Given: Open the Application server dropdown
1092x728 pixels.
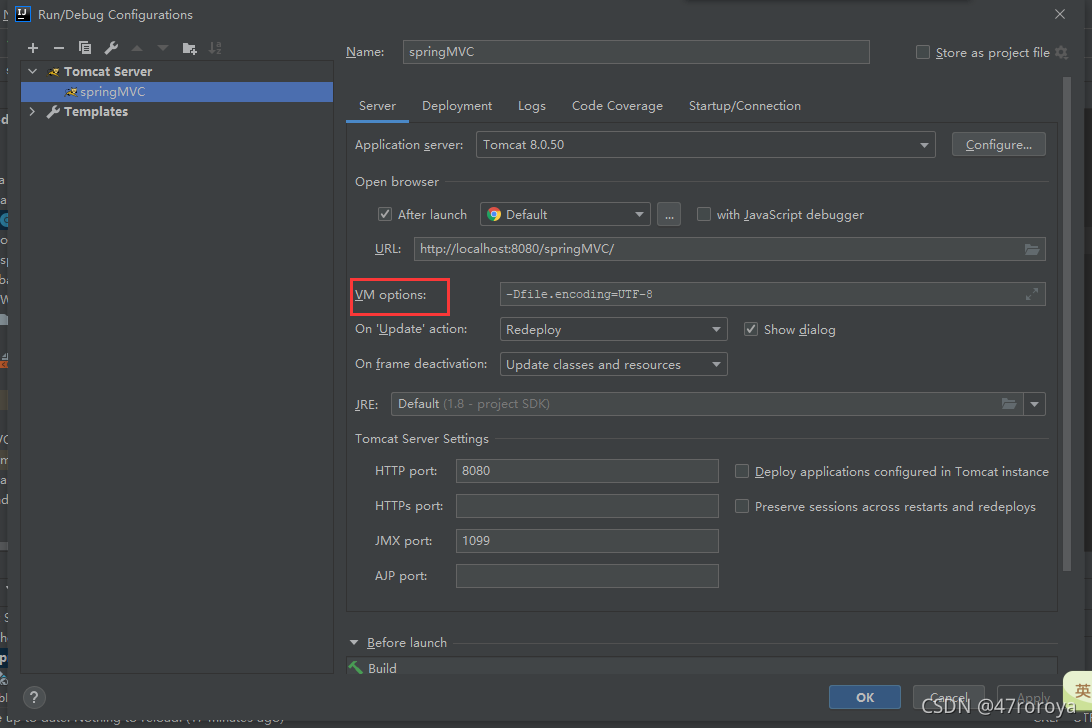Looking at the screenshot, I should (705, 145).
